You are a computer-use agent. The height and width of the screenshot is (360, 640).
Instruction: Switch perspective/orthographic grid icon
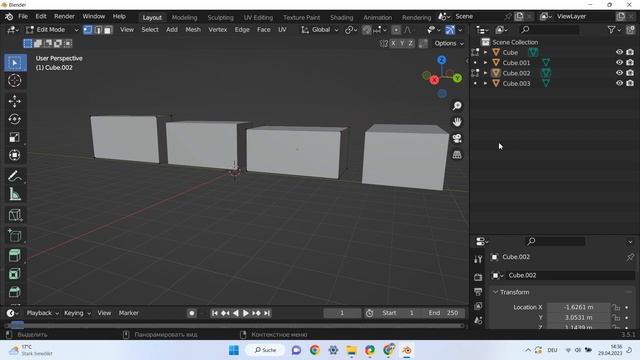(457, 155)
